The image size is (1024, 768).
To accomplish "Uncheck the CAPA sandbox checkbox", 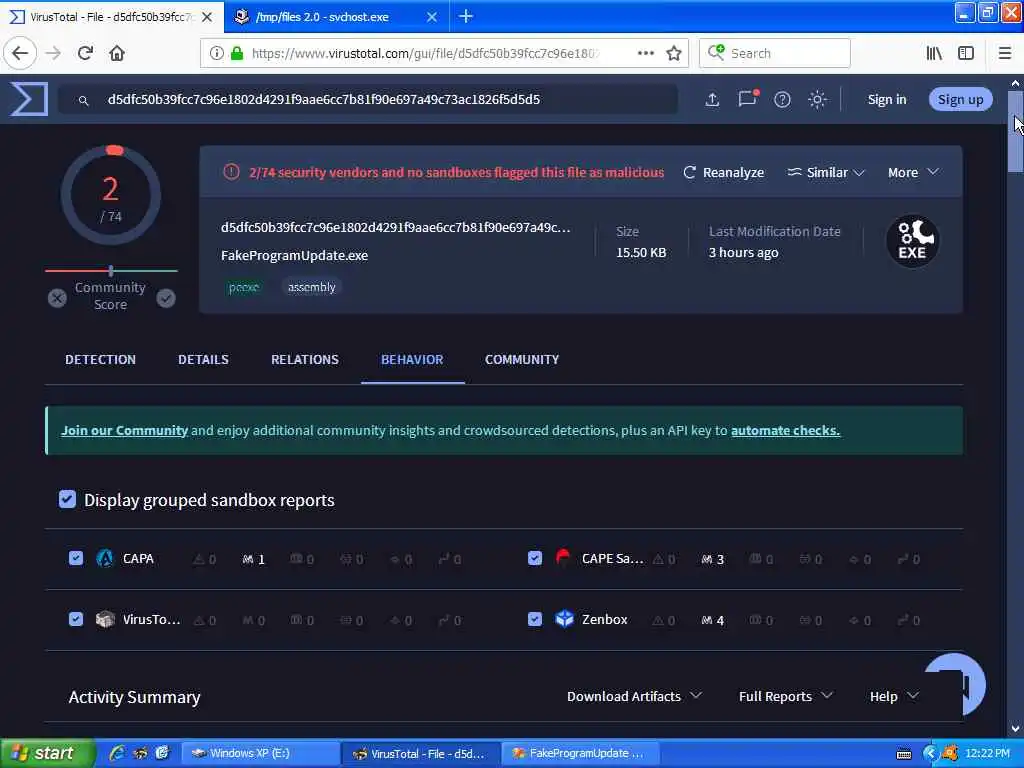I will (x=76, y=558).
